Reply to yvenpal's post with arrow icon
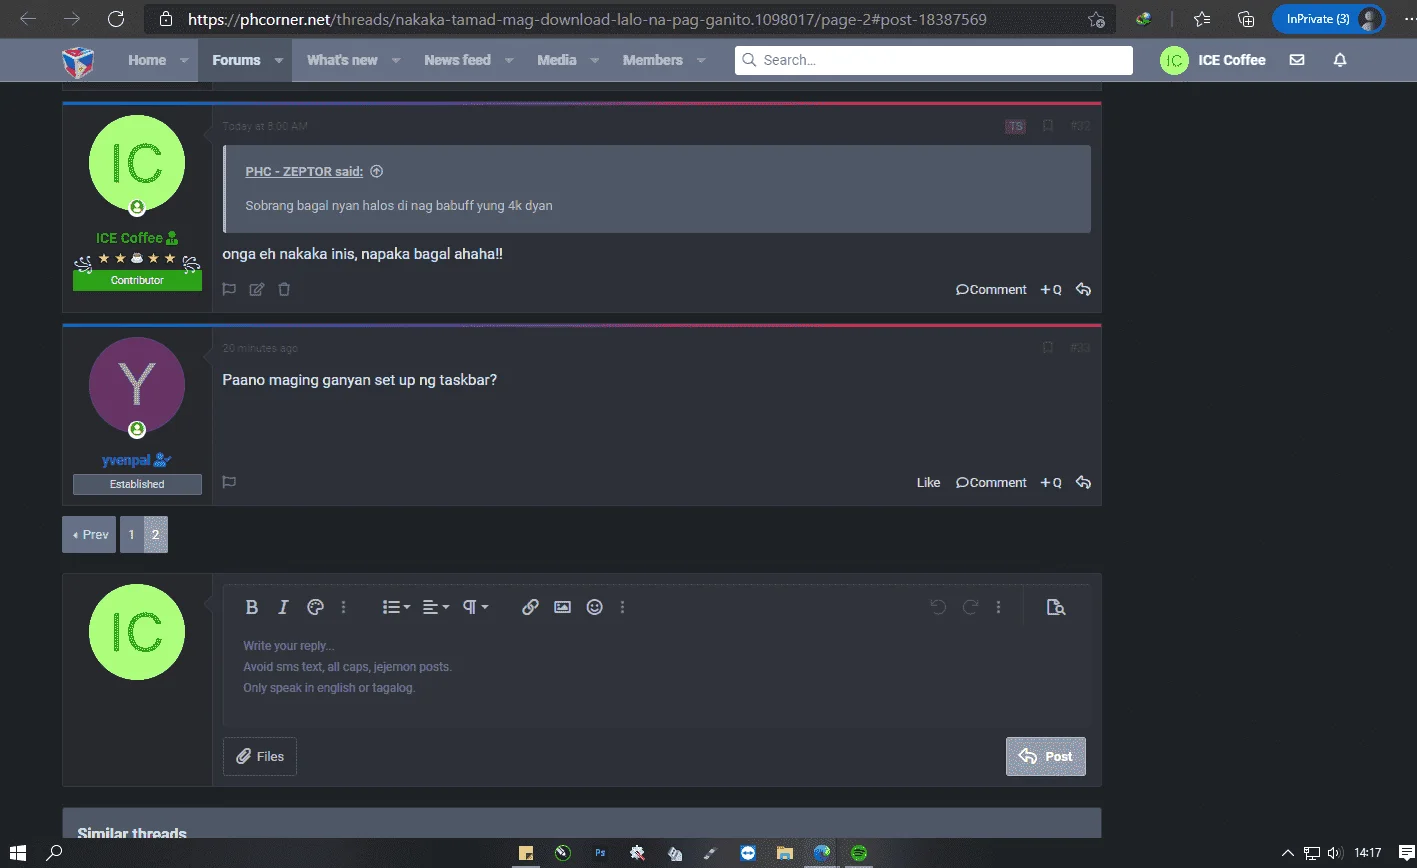This screenshot has width=1417, height=868. pyautogui.click(x=1083, y=483)
